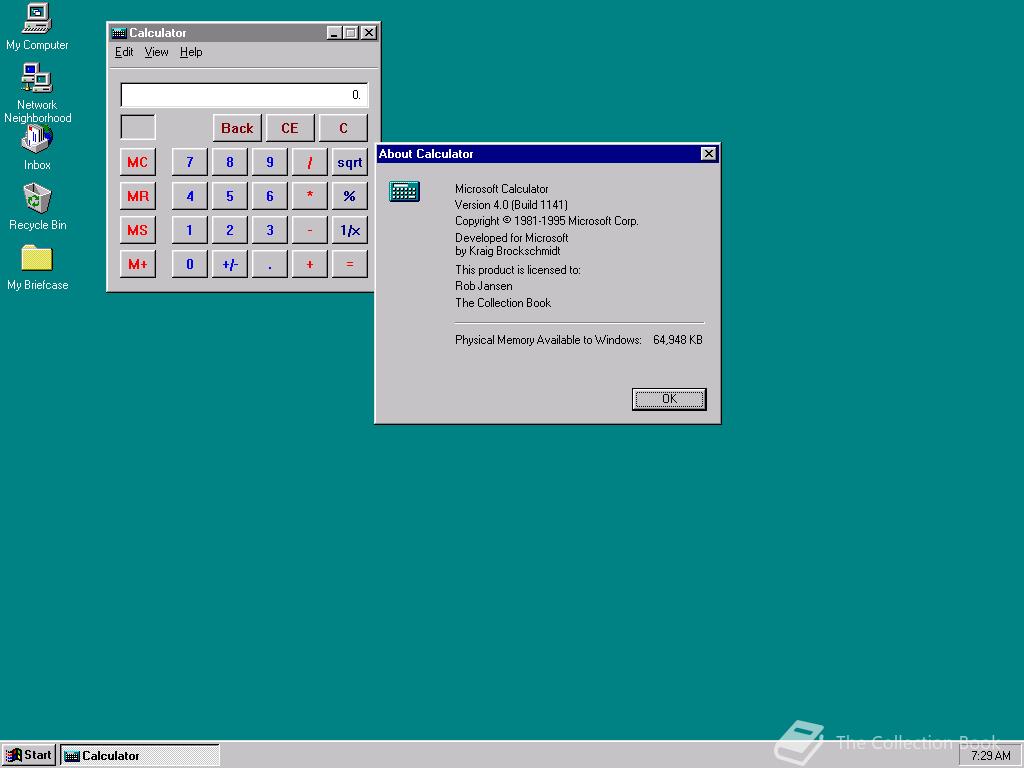This screenshot has width=1024, height=768.
Task: Click the decimal point key
Action: (270, 264)
